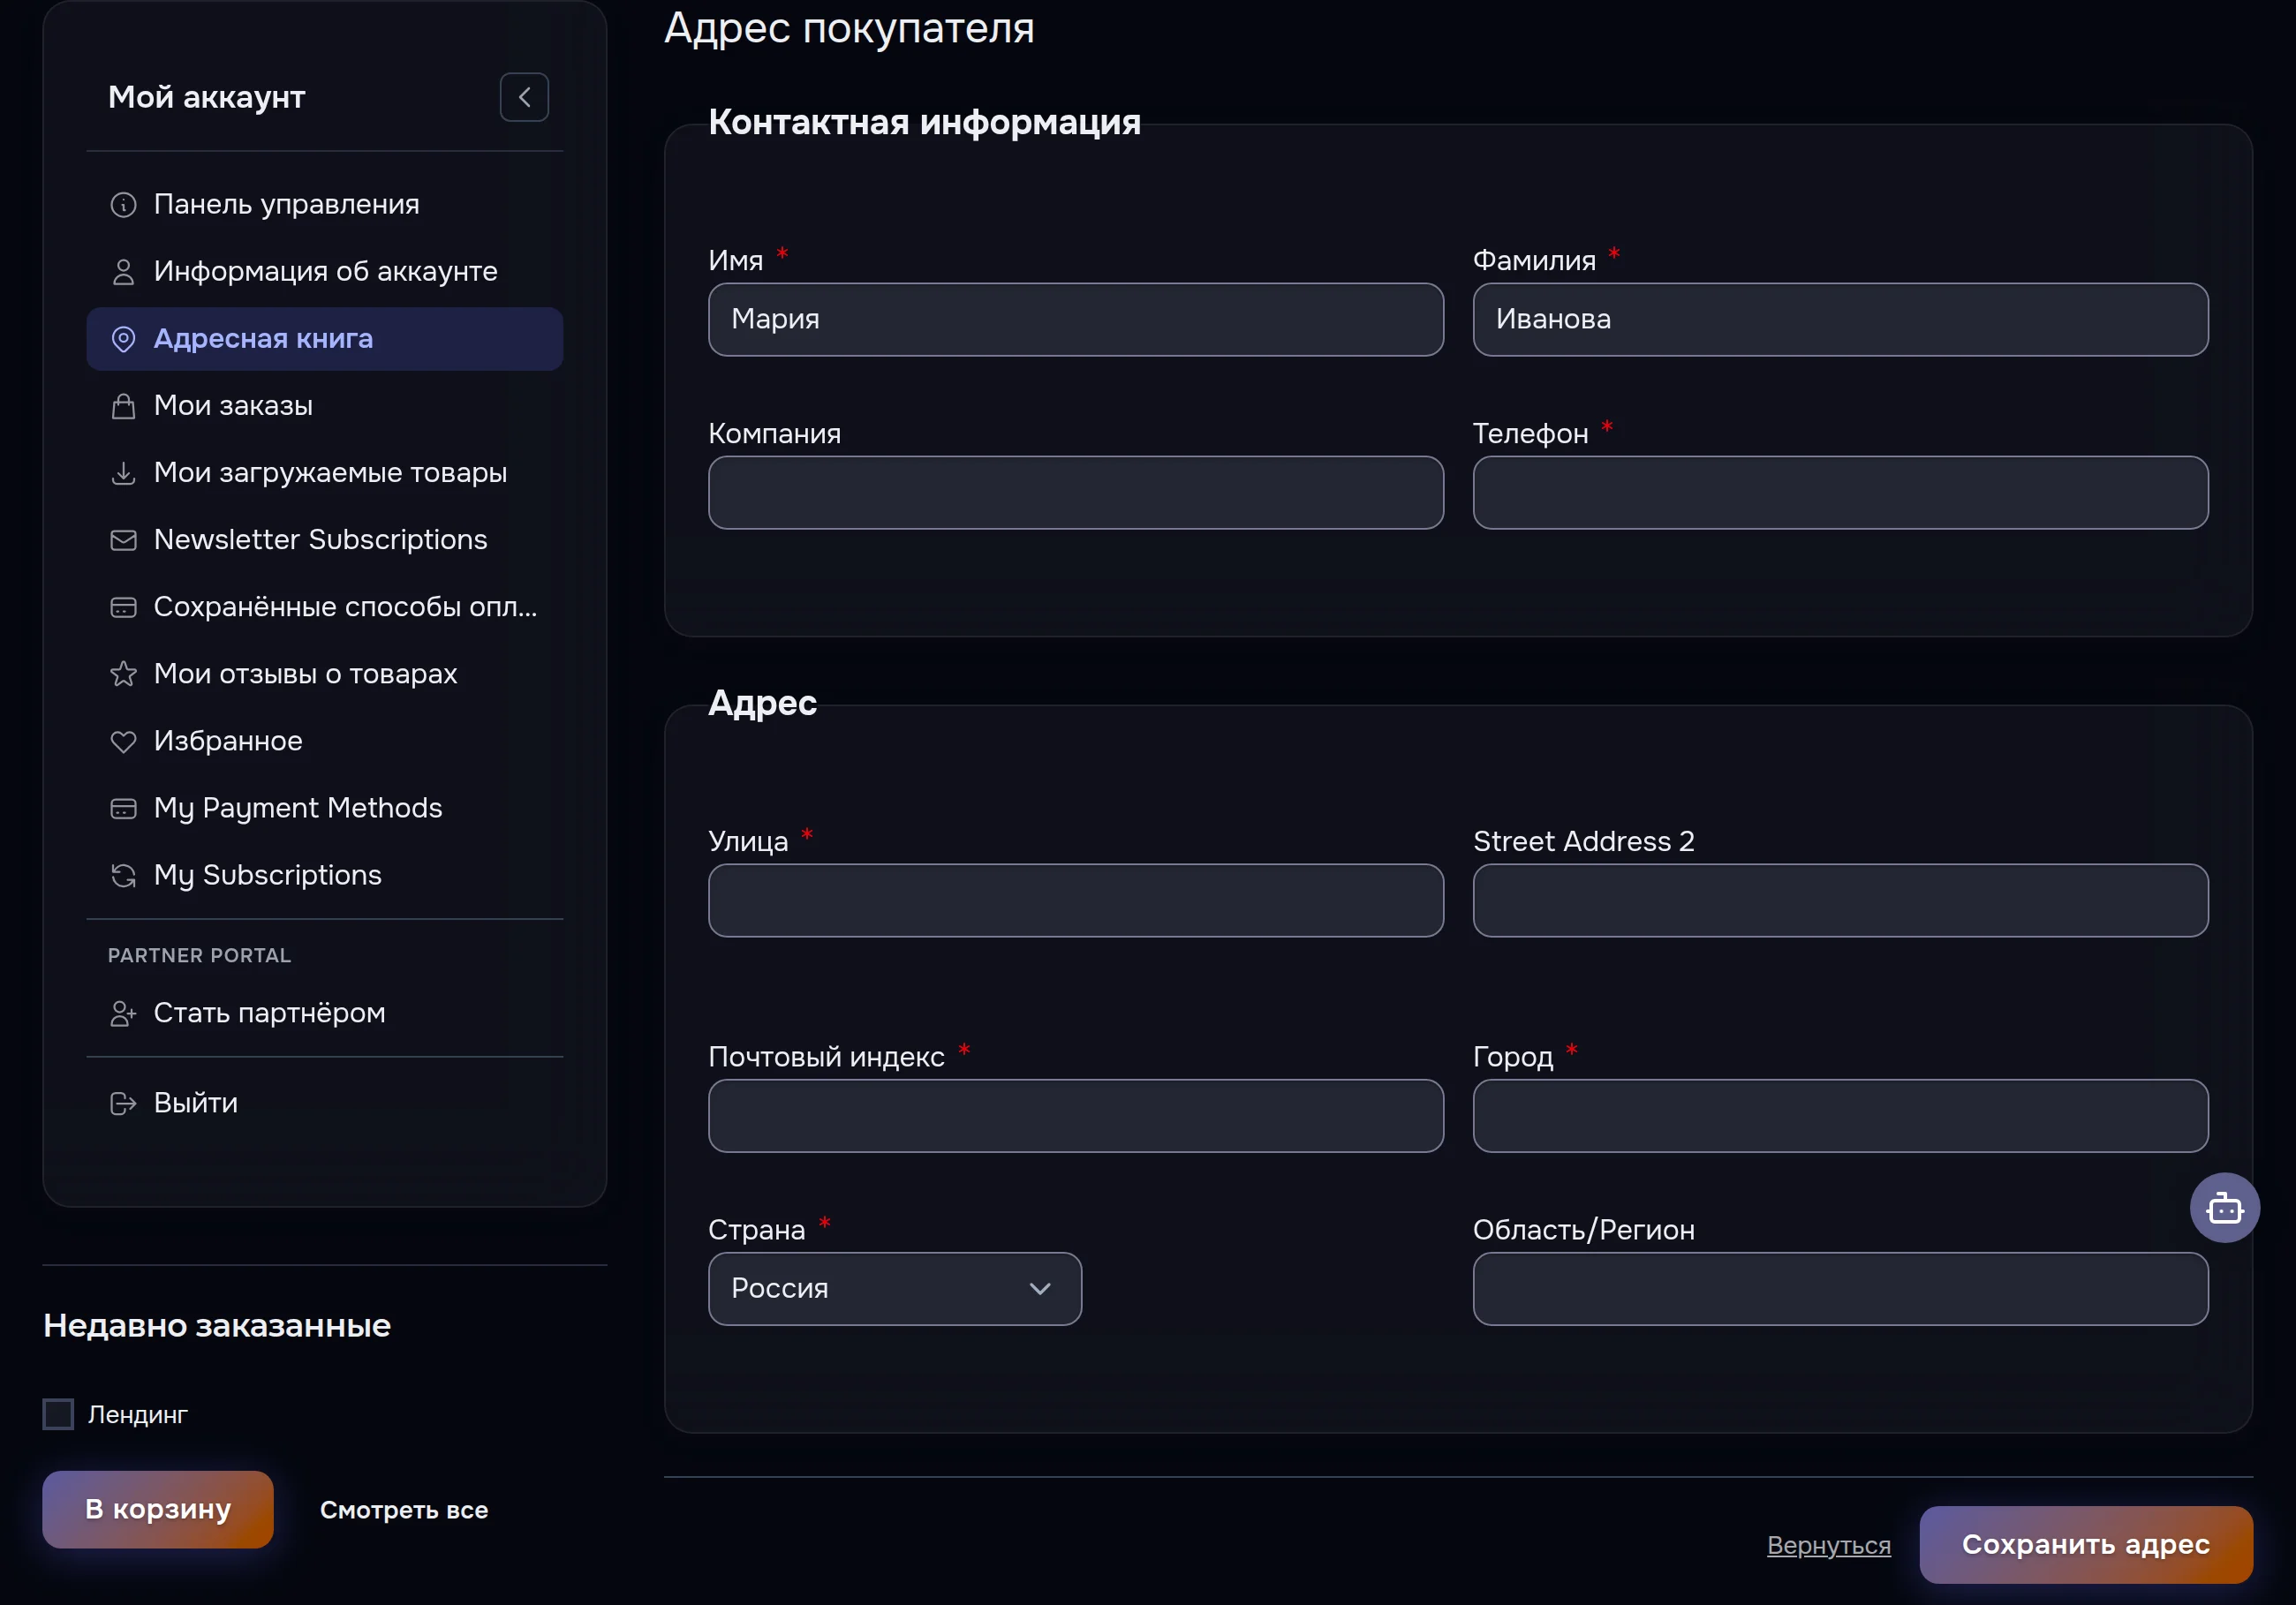
Task: Click the heart icon beside Избранное
Action: [123, 741]
